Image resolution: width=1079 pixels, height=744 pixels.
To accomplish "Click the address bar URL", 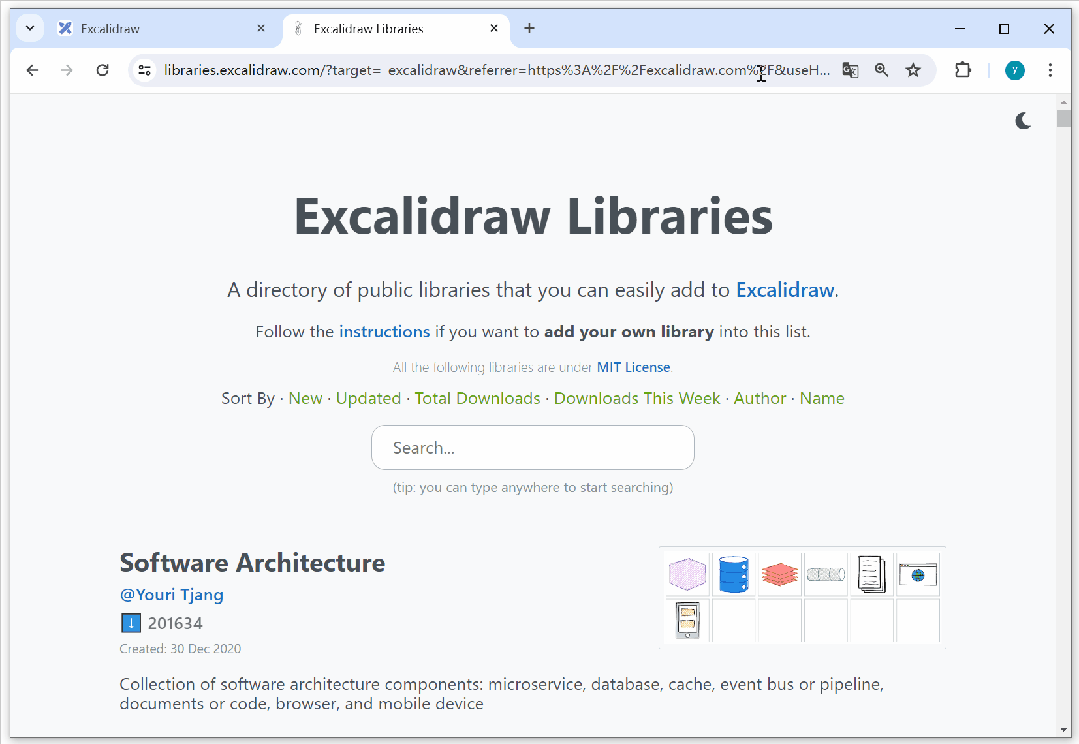I will 496,70.
